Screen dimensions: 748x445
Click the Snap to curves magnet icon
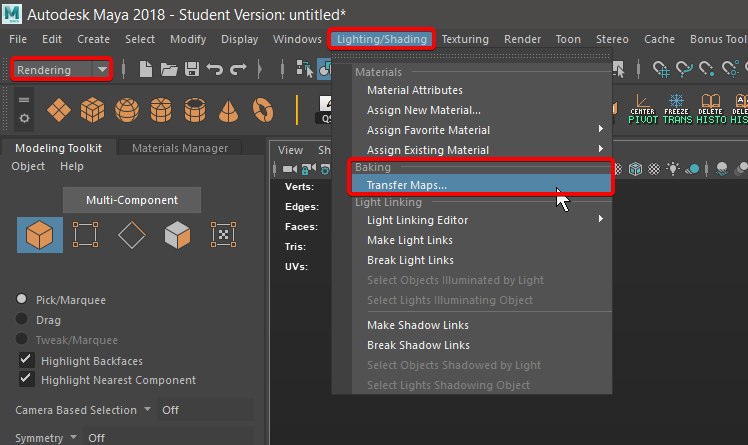pyautogui.click(x=684, y=70)
